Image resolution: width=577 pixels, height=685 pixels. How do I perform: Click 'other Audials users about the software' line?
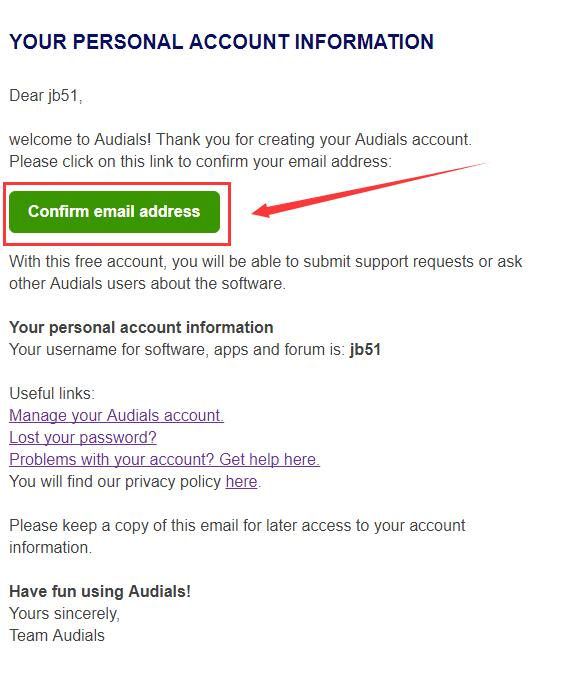pos(147,284)
